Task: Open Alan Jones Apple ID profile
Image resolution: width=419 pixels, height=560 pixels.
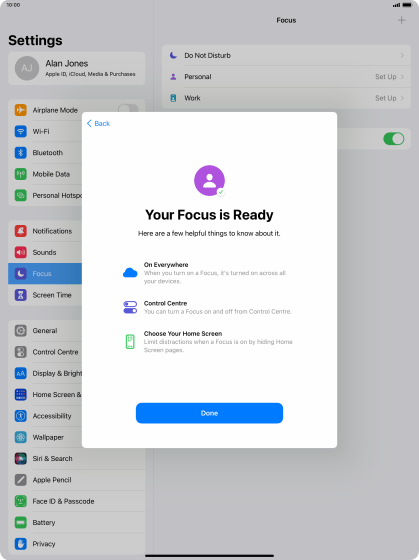Action: pos(76,68)
